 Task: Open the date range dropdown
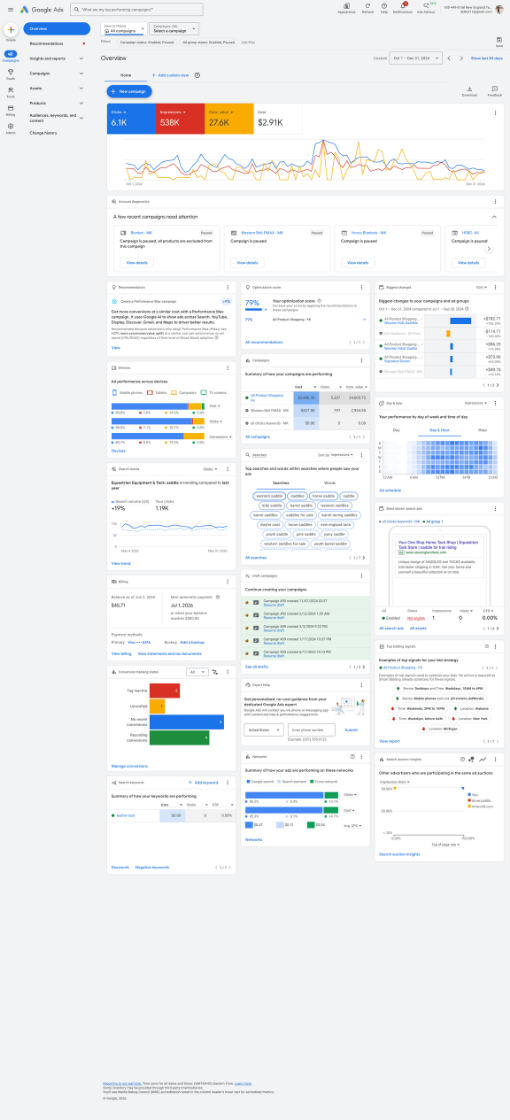coord(416,58)
